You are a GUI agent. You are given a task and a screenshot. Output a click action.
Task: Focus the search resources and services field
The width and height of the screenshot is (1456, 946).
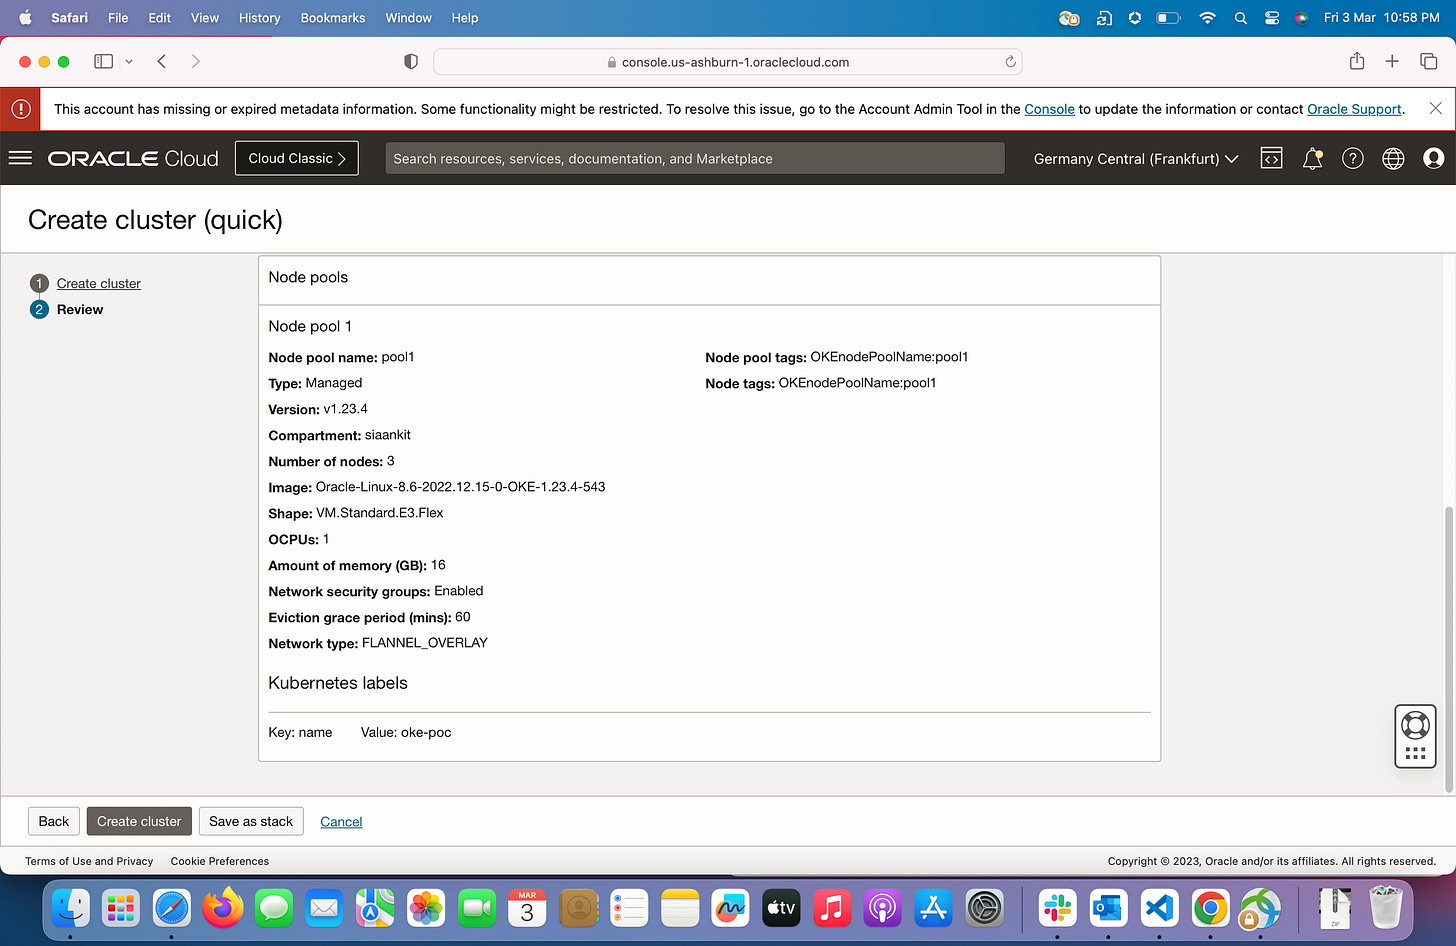695,158
